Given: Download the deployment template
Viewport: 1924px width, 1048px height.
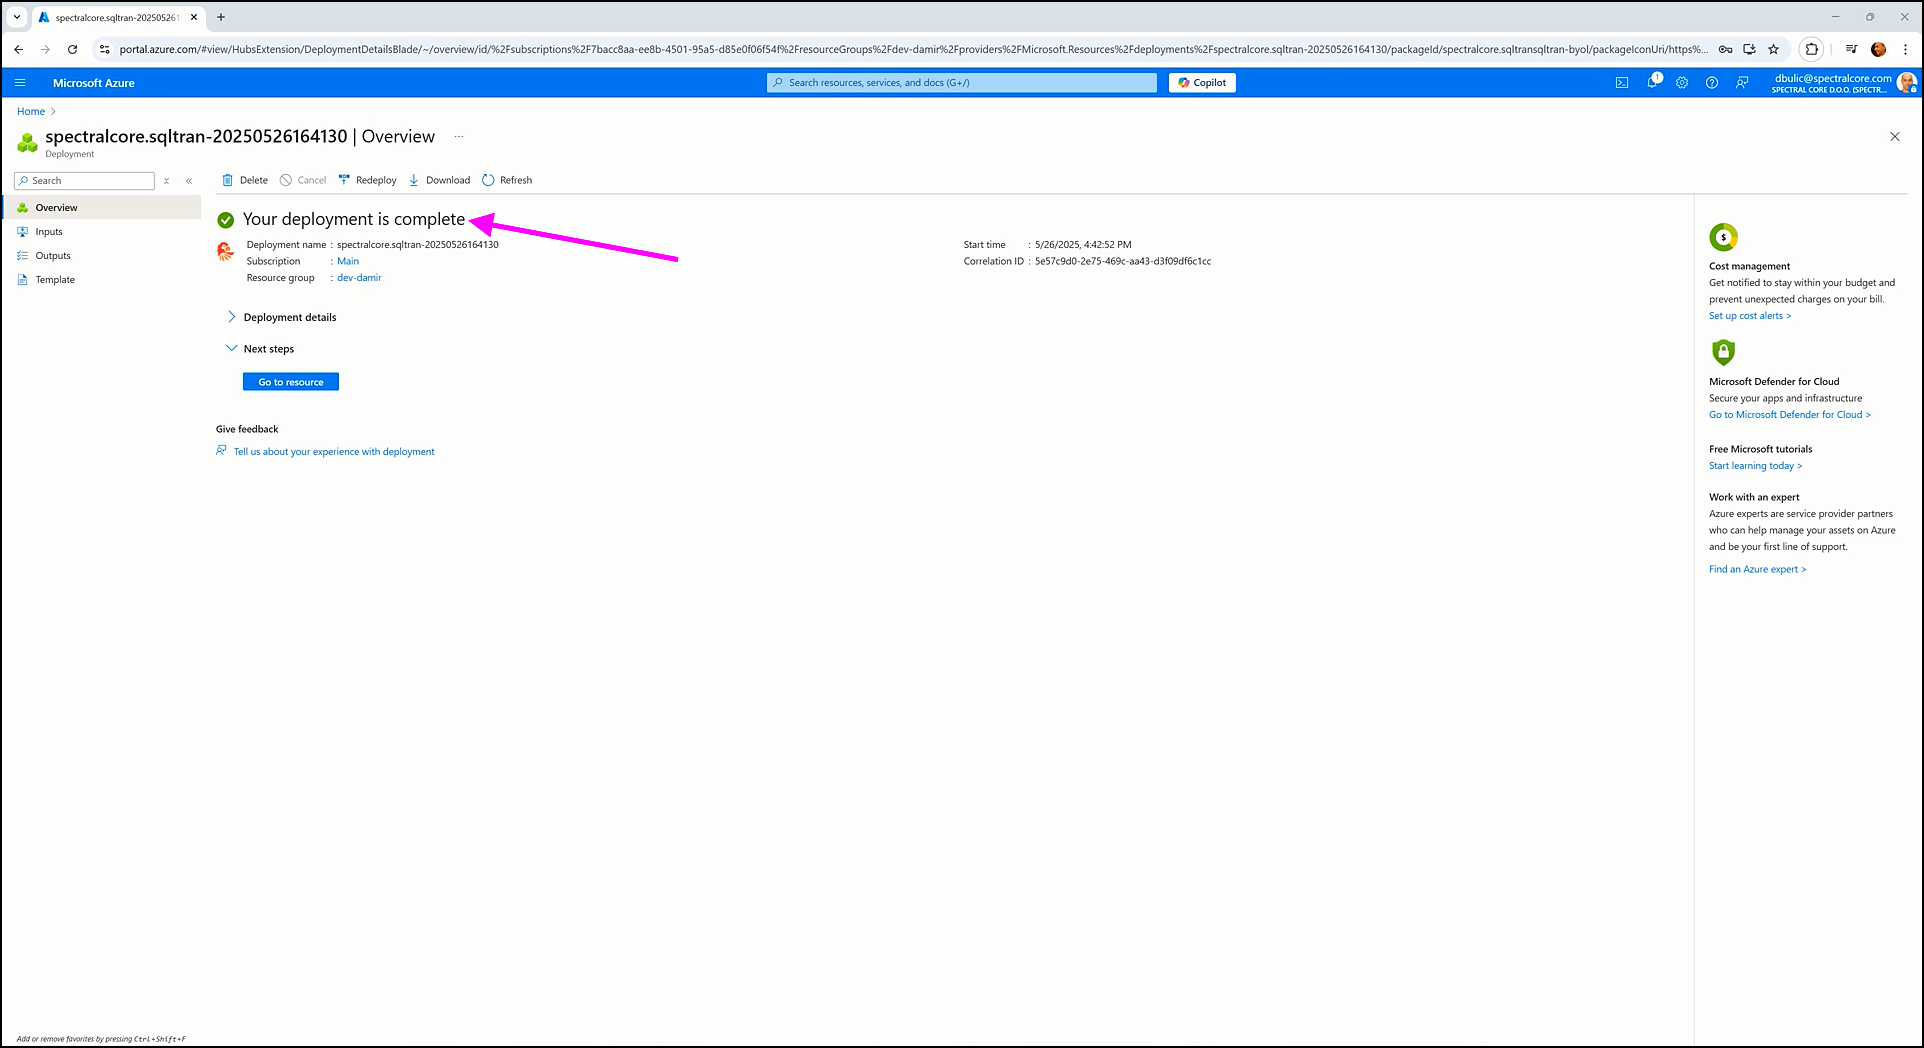Looking at the screenshot, I should point(439,180).
